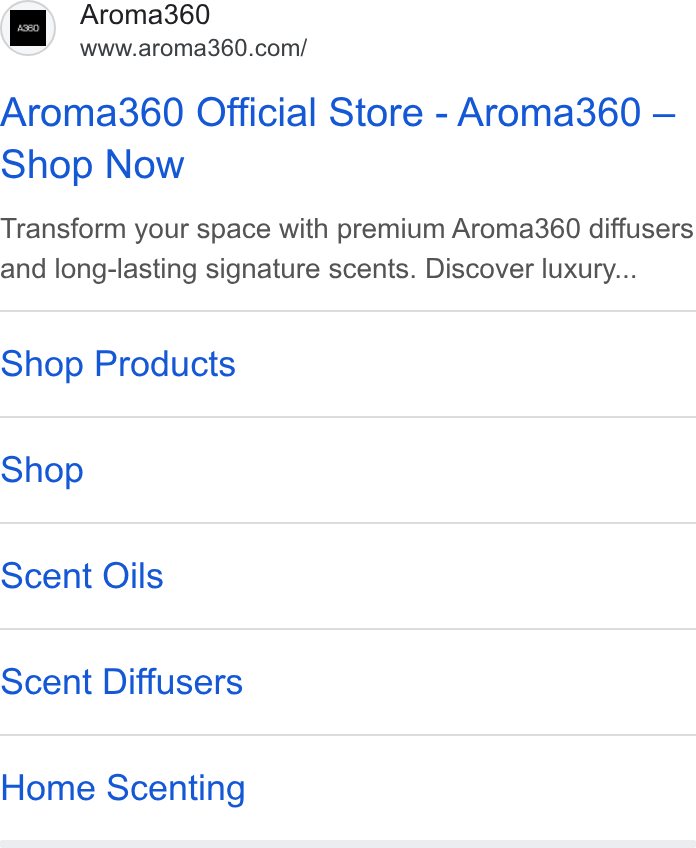Click the Aroma360 site name text
The height and width of the screenshot is (848, 696).
(145, 15)
